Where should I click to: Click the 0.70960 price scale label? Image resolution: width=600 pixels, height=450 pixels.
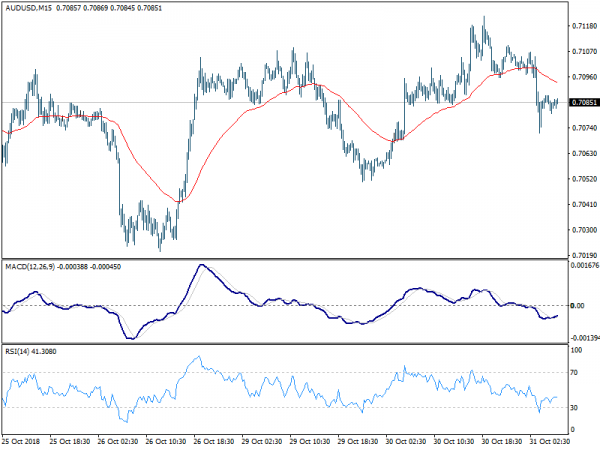[584, 77]
